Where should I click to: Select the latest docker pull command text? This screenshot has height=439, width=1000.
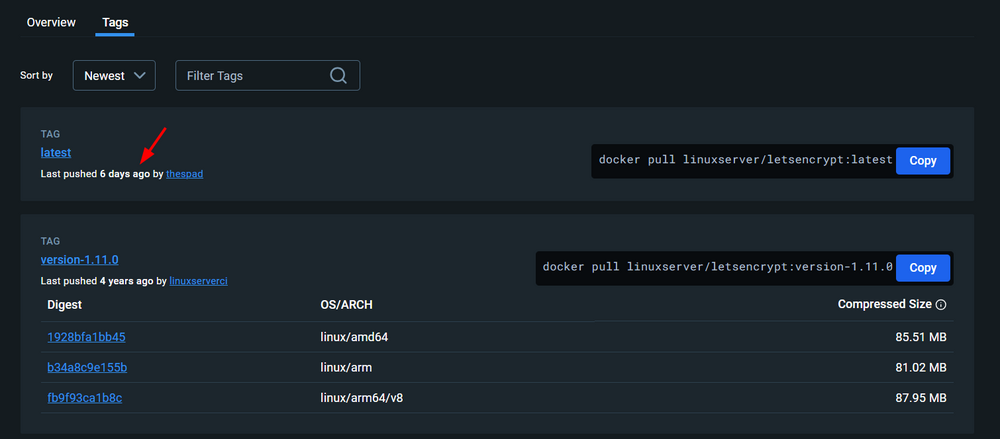click(746, 160)
